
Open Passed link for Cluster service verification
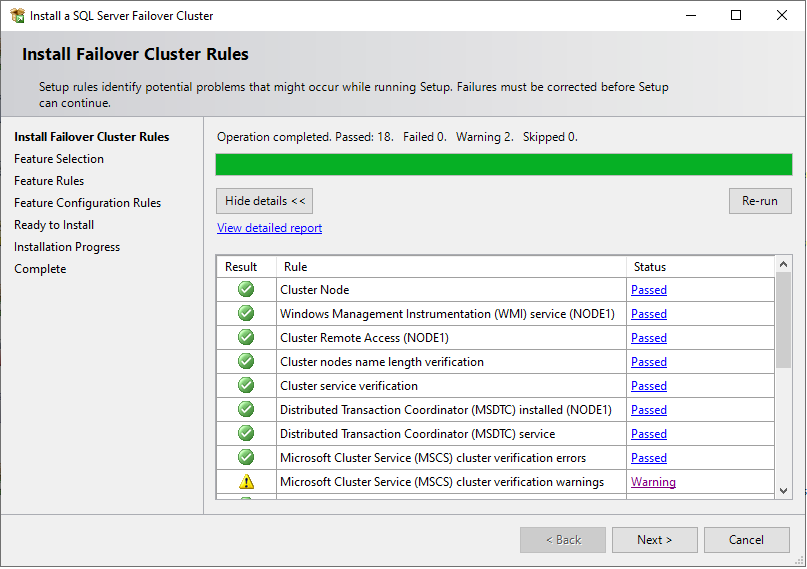[648, 386]
